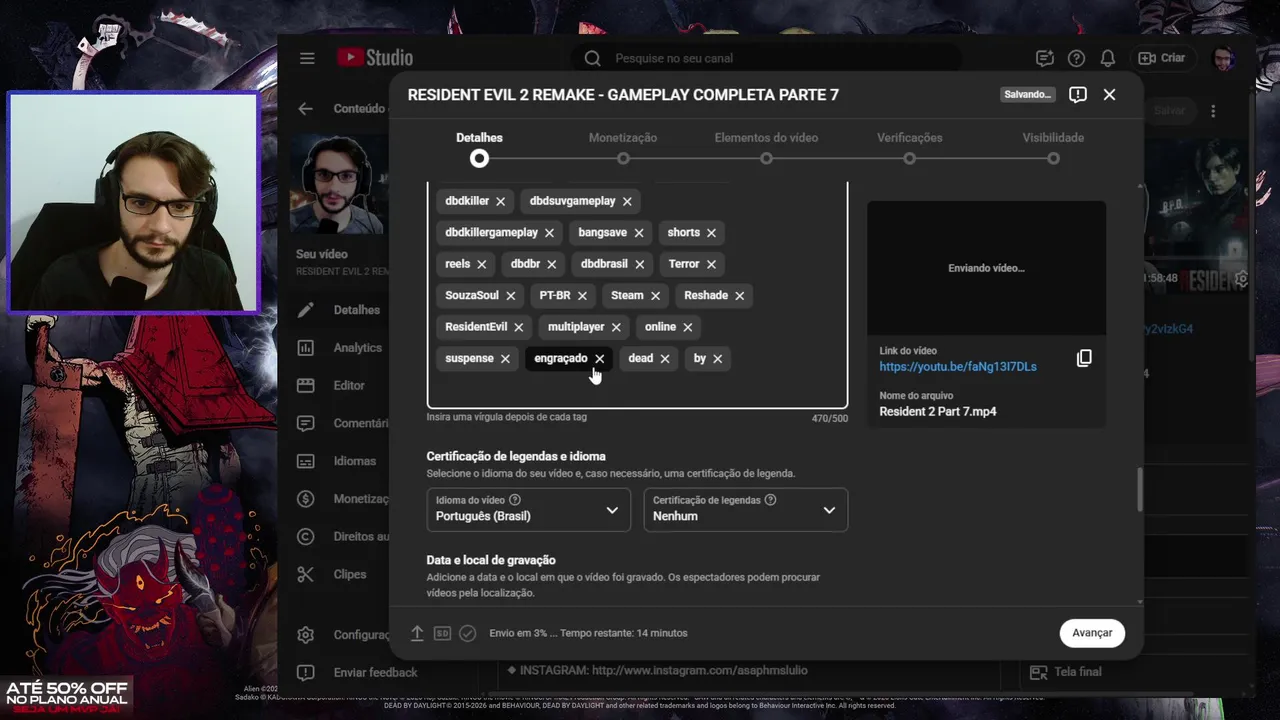Remove the dbdkiller tag
1280x720 pixels.
(501, 201)
